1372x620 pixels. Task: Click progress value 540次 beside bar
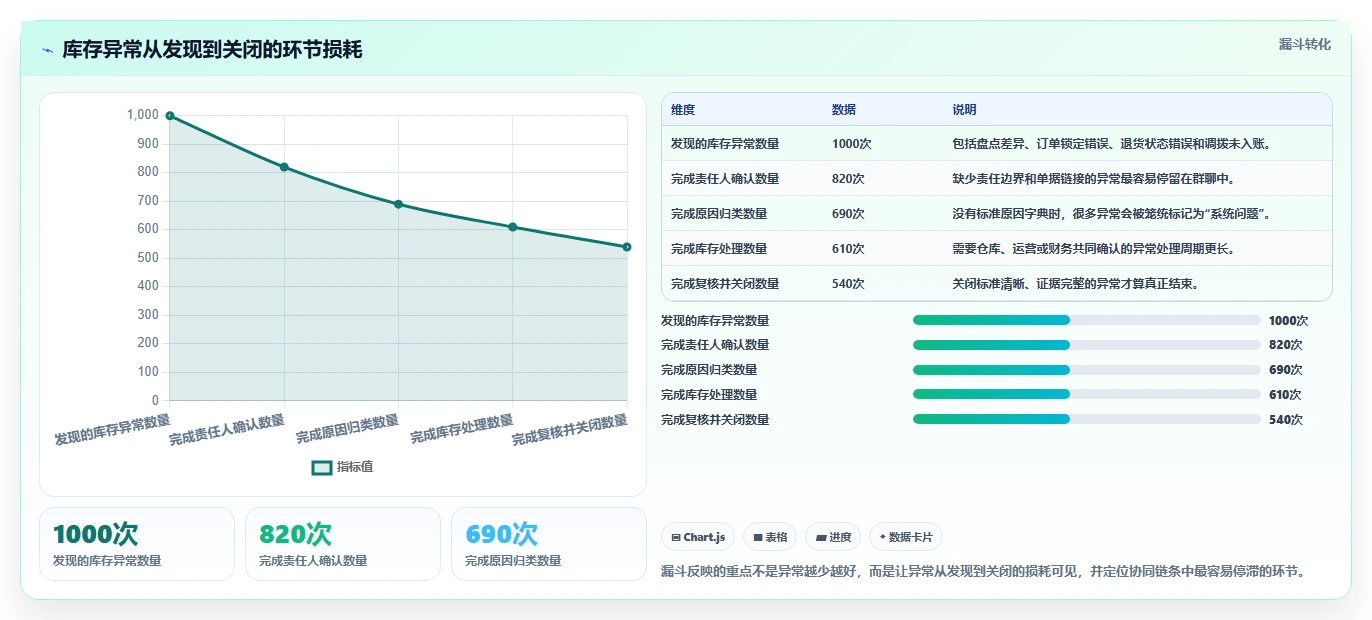(1285, 420)
